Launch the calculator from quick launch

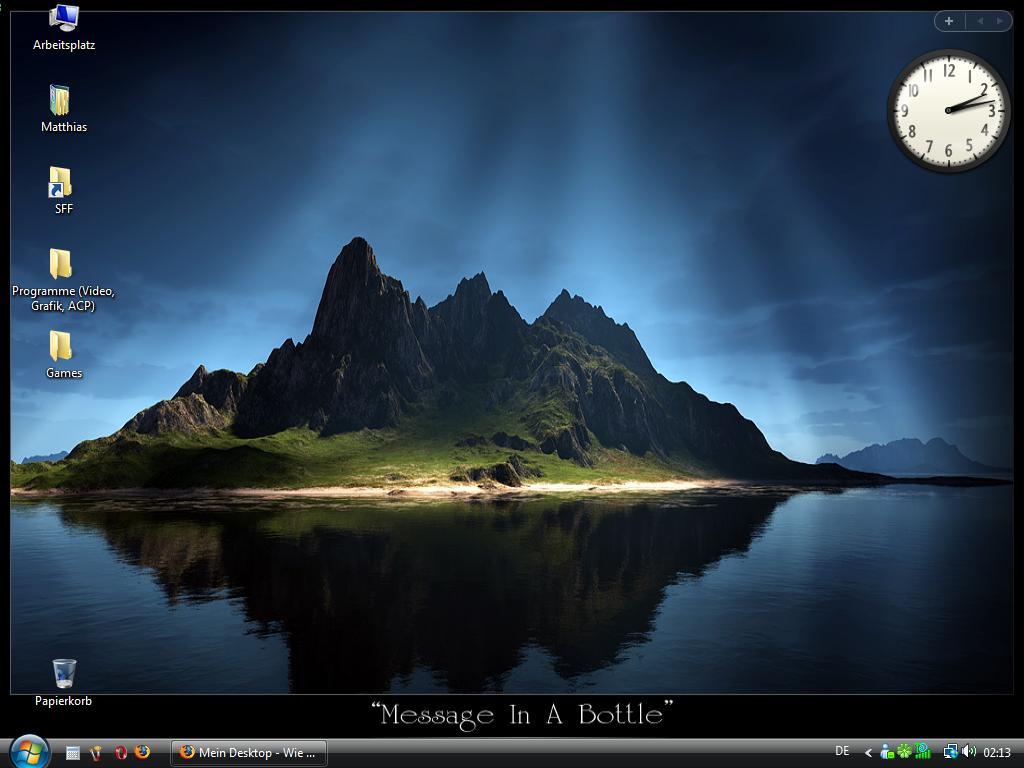[x=73, y=752]
